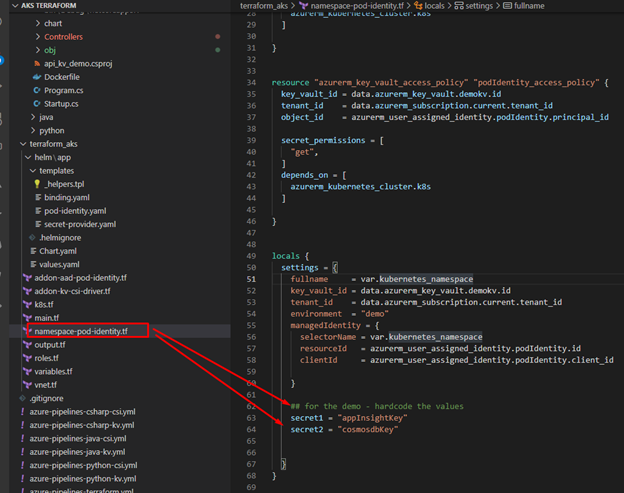Click the binding.yaml file icon
This screenshot has width=624, height=493.
pos(38,197)
